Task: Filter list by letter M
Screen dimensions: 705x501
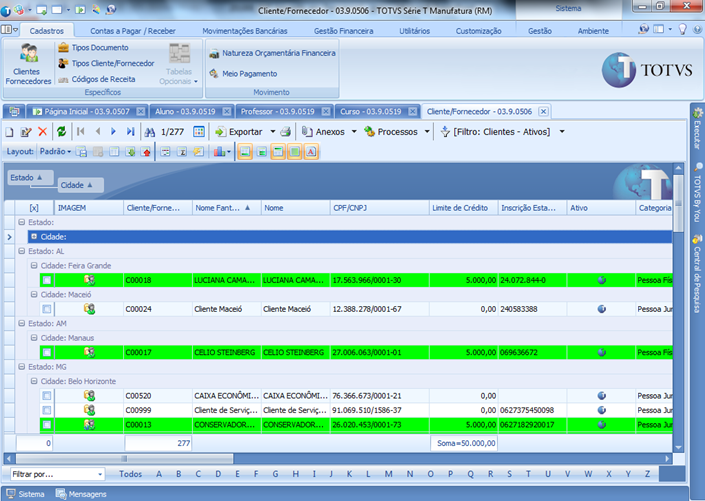Action: tap(388, 474)
